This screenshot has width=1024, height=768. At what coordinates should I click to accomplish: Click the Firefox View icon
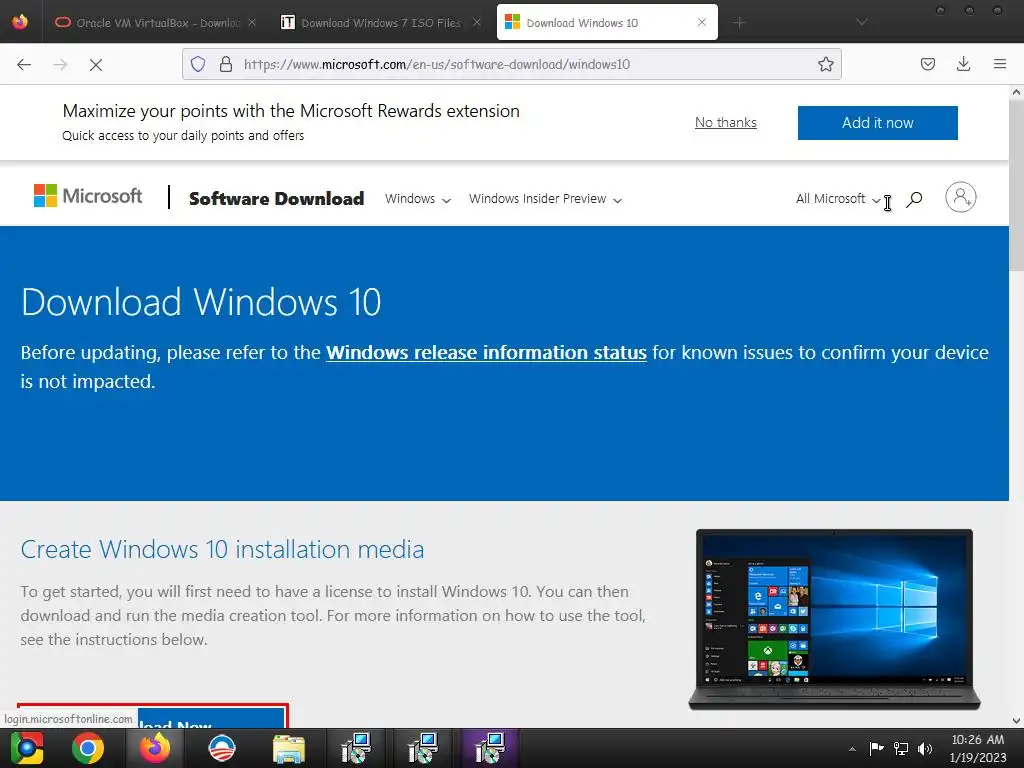[x=20, y=22]
